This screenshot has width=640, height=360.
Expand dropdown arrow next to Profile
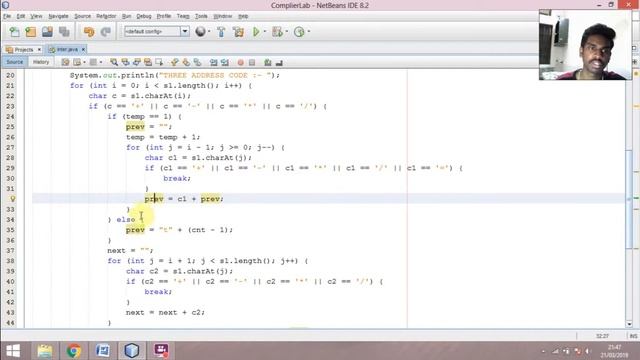point(309,31)
